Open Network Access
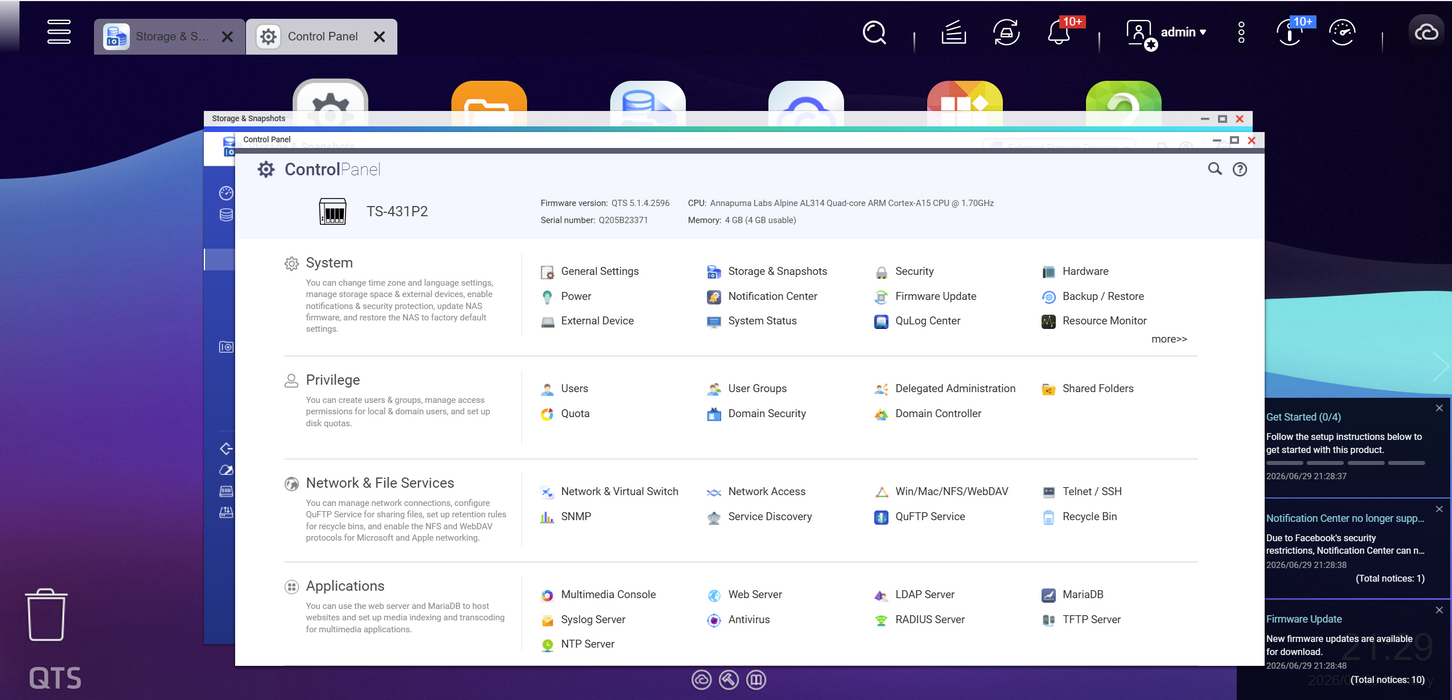The height and width of the screenshot is (700, 1452). pyautogui.click(x=756, y=491)
